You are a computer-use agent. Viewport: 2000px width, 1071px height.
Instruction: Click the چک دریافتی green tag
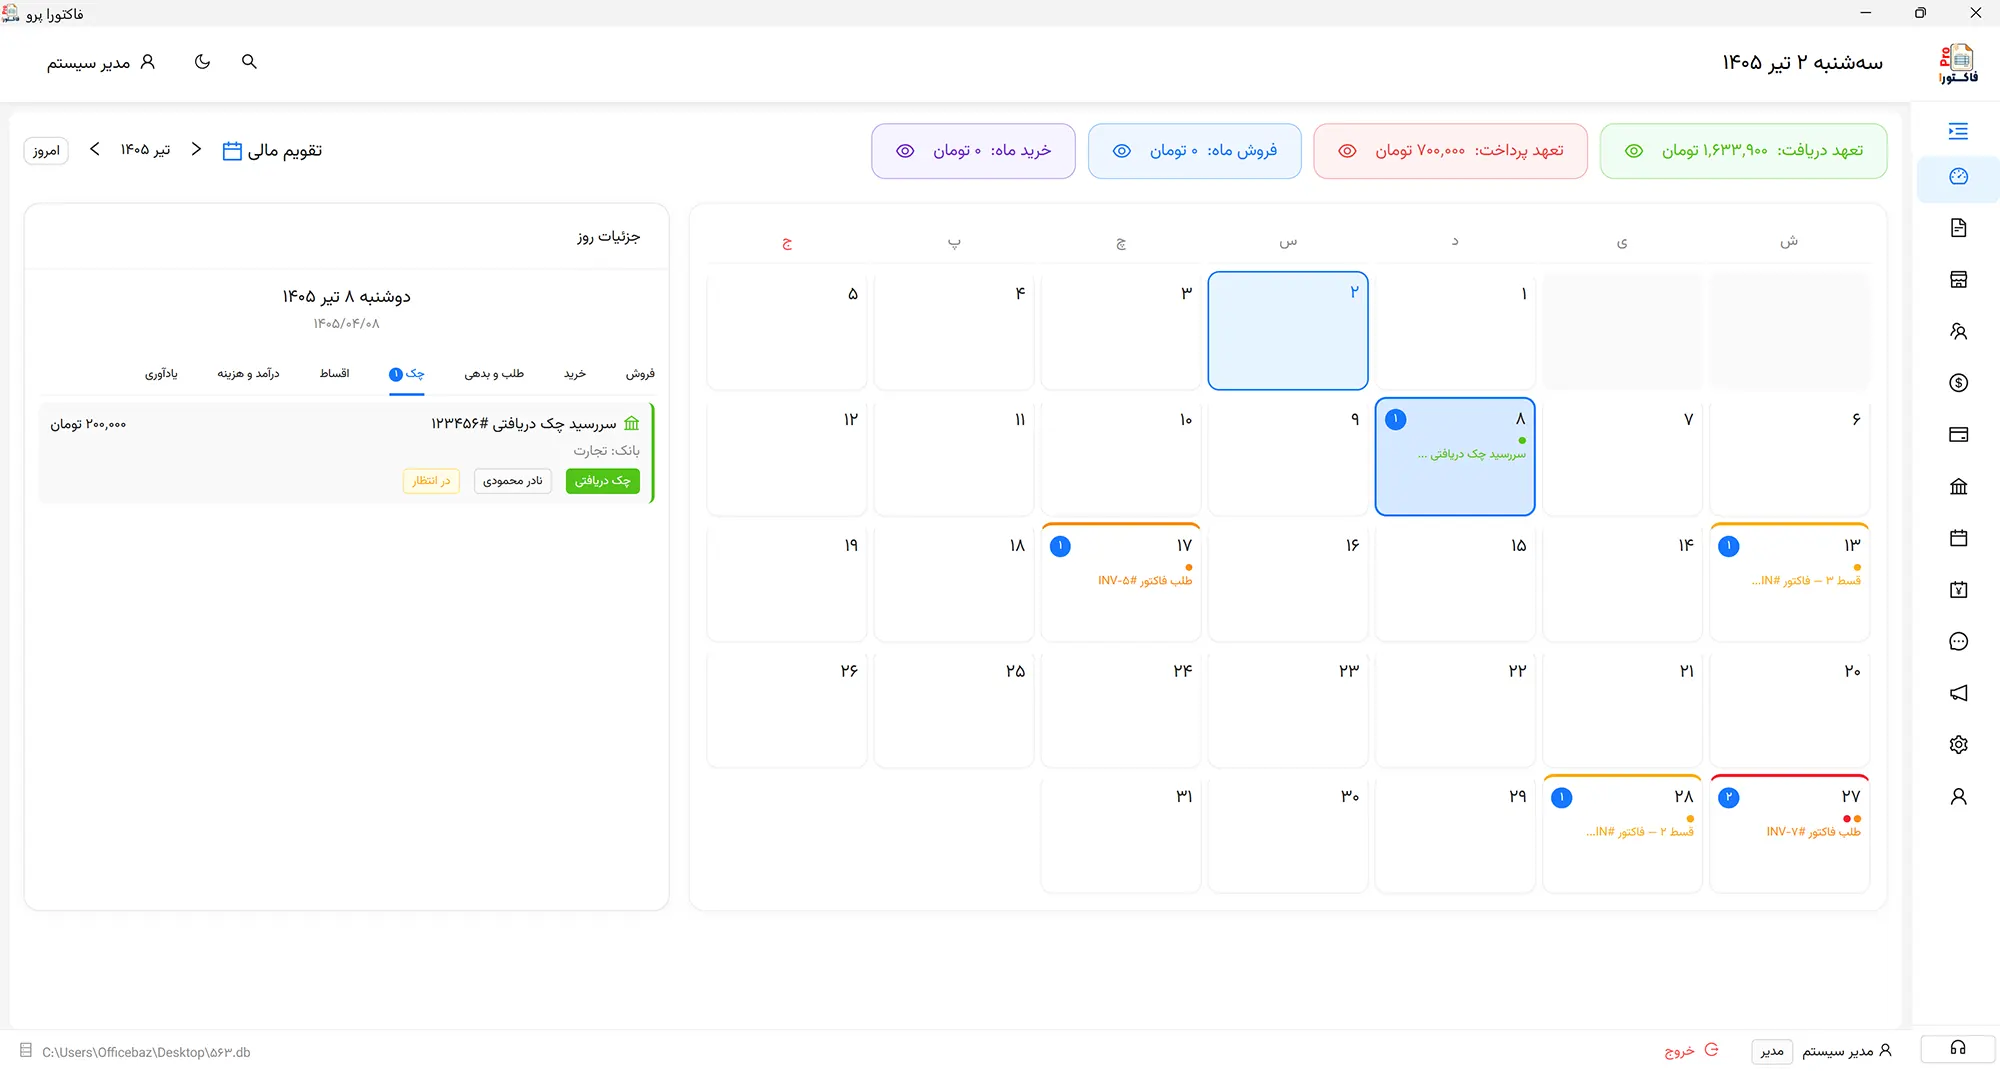click(x=603, y=481)
